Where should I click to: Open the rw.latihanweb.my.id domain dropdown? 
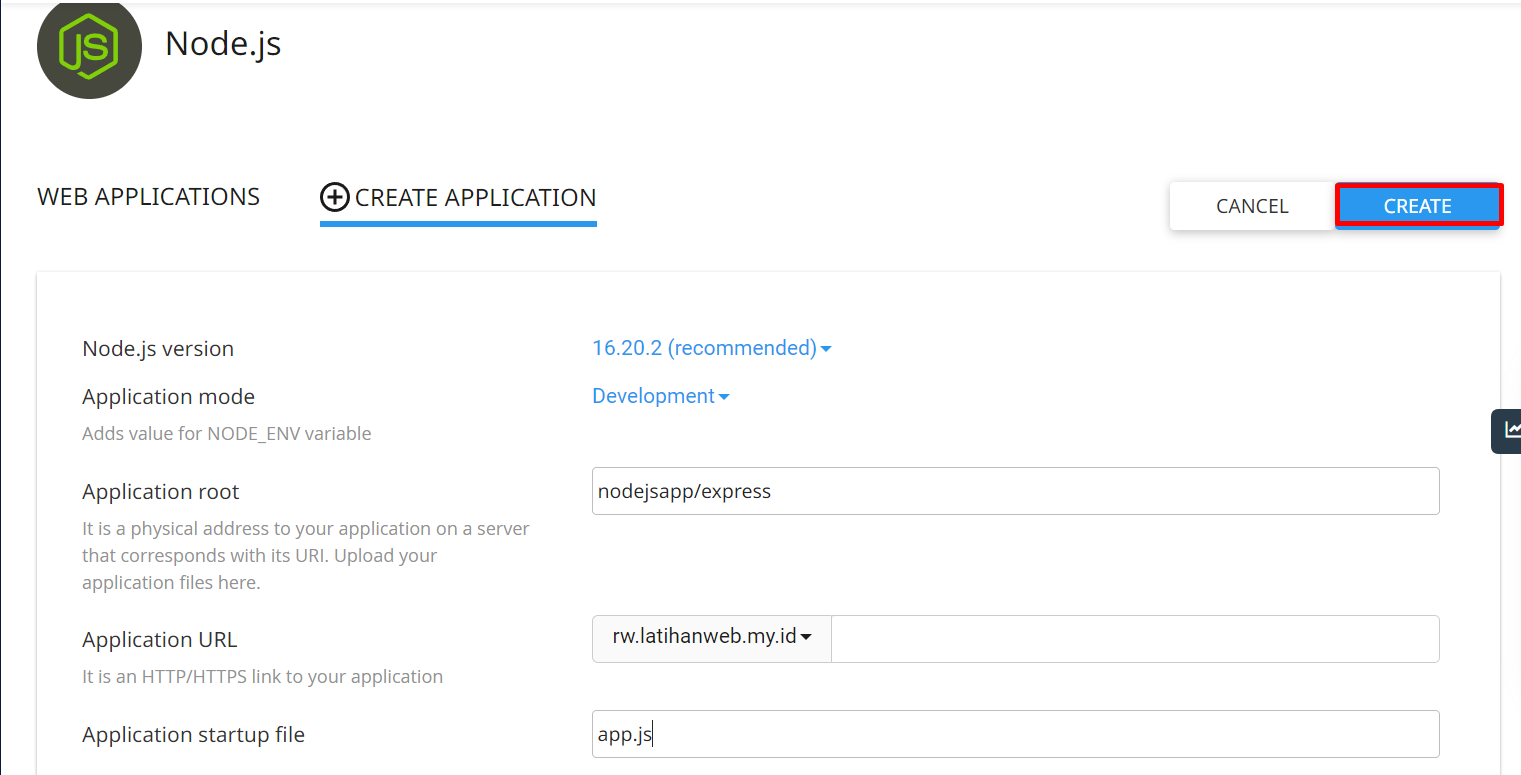[x=711, y=636]
